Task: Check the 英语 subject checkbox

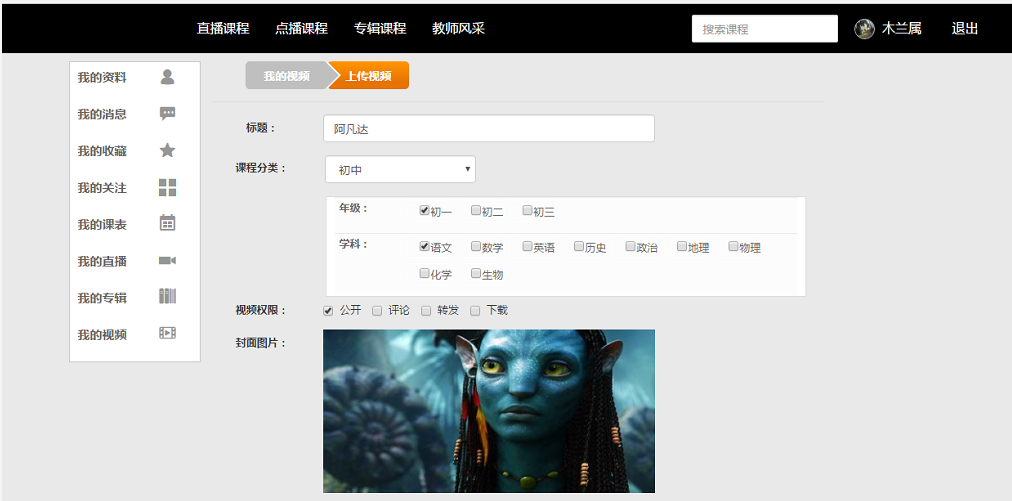Action: pyautogui.click(x=527, y=246)
